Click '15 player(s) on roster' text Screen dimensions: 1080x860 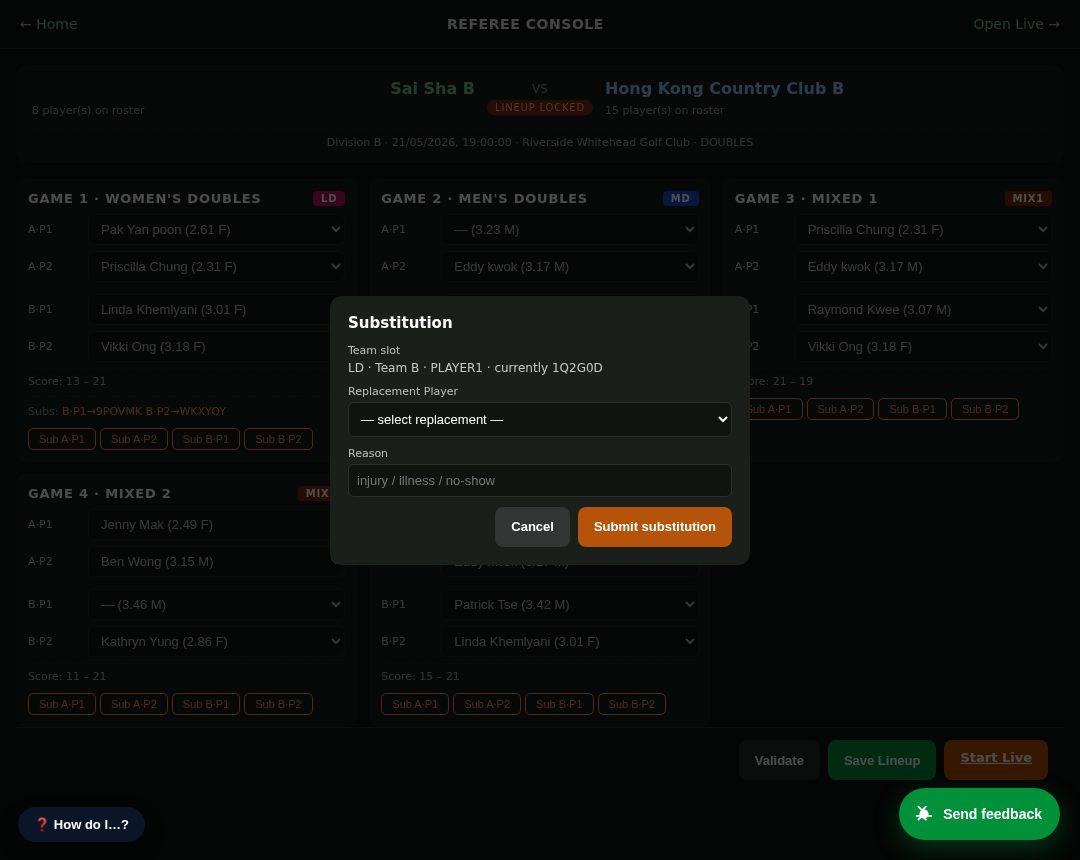[664, 110]
